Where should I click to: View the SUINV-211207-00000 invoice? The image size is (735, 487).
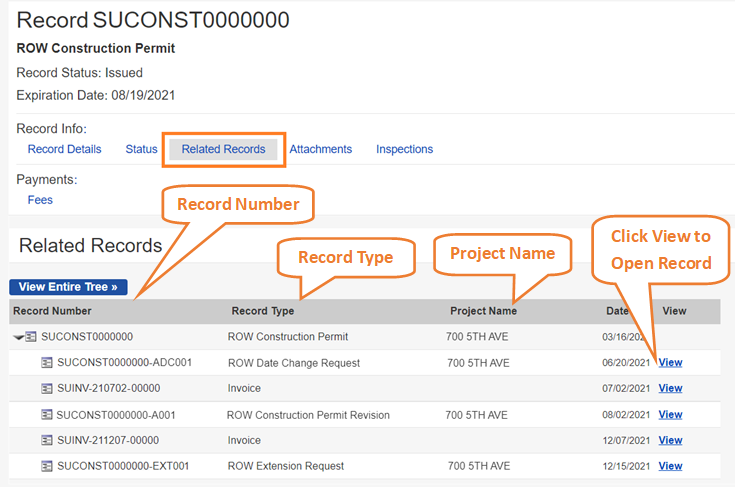point(670,440)
